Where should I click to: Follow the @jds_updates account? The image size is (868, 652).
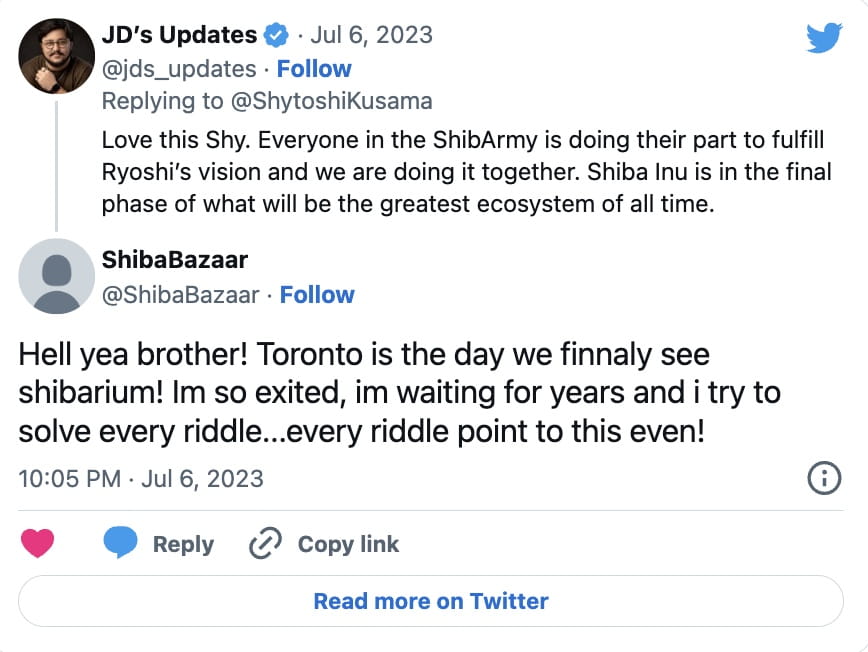[314, 69]
